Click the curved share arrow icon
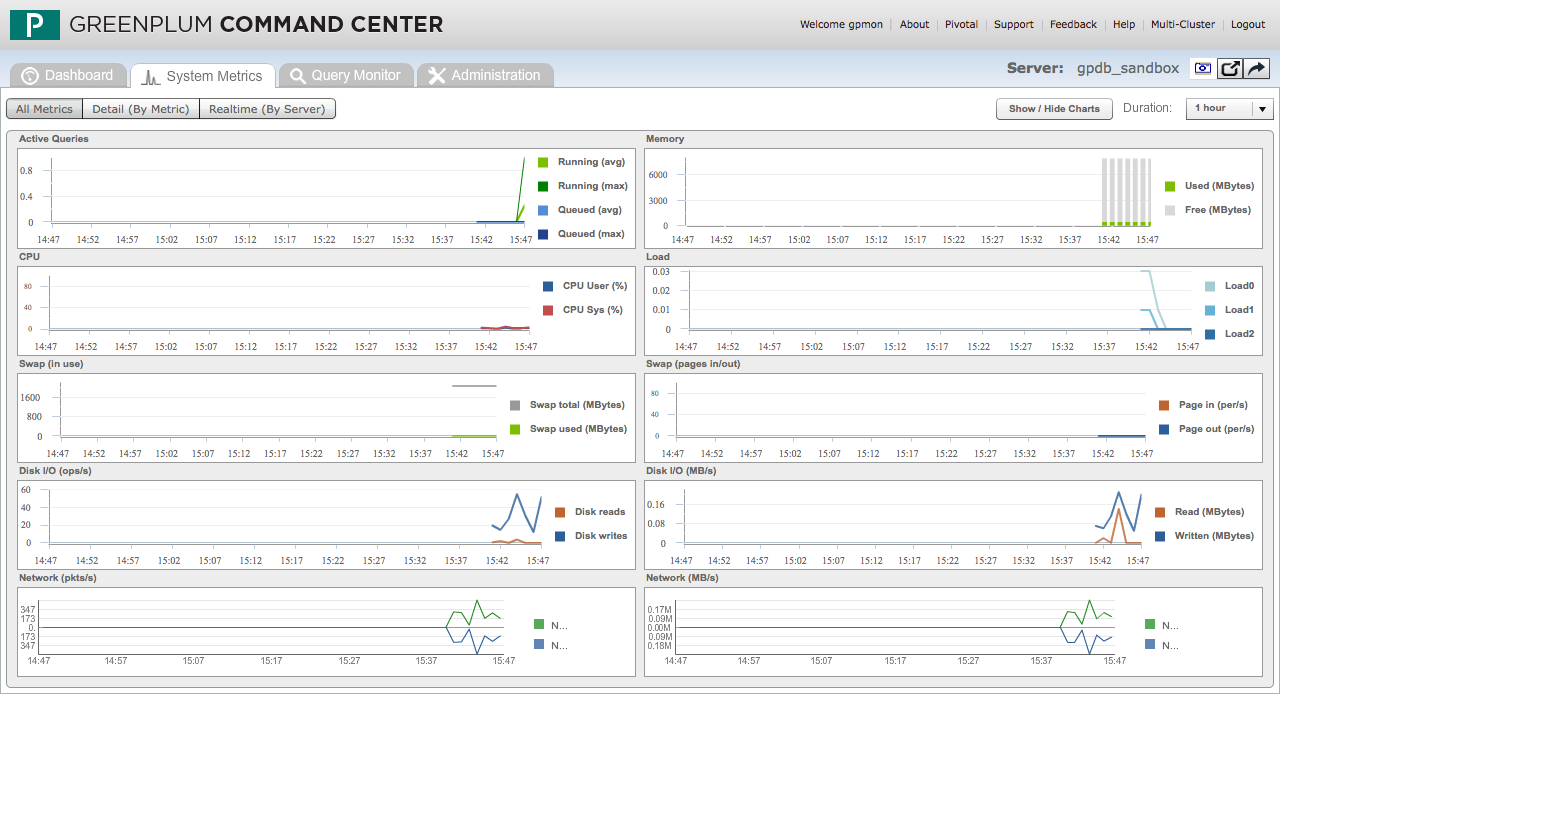Screen dimensions: 1560x820 (x=1257, y=69)
